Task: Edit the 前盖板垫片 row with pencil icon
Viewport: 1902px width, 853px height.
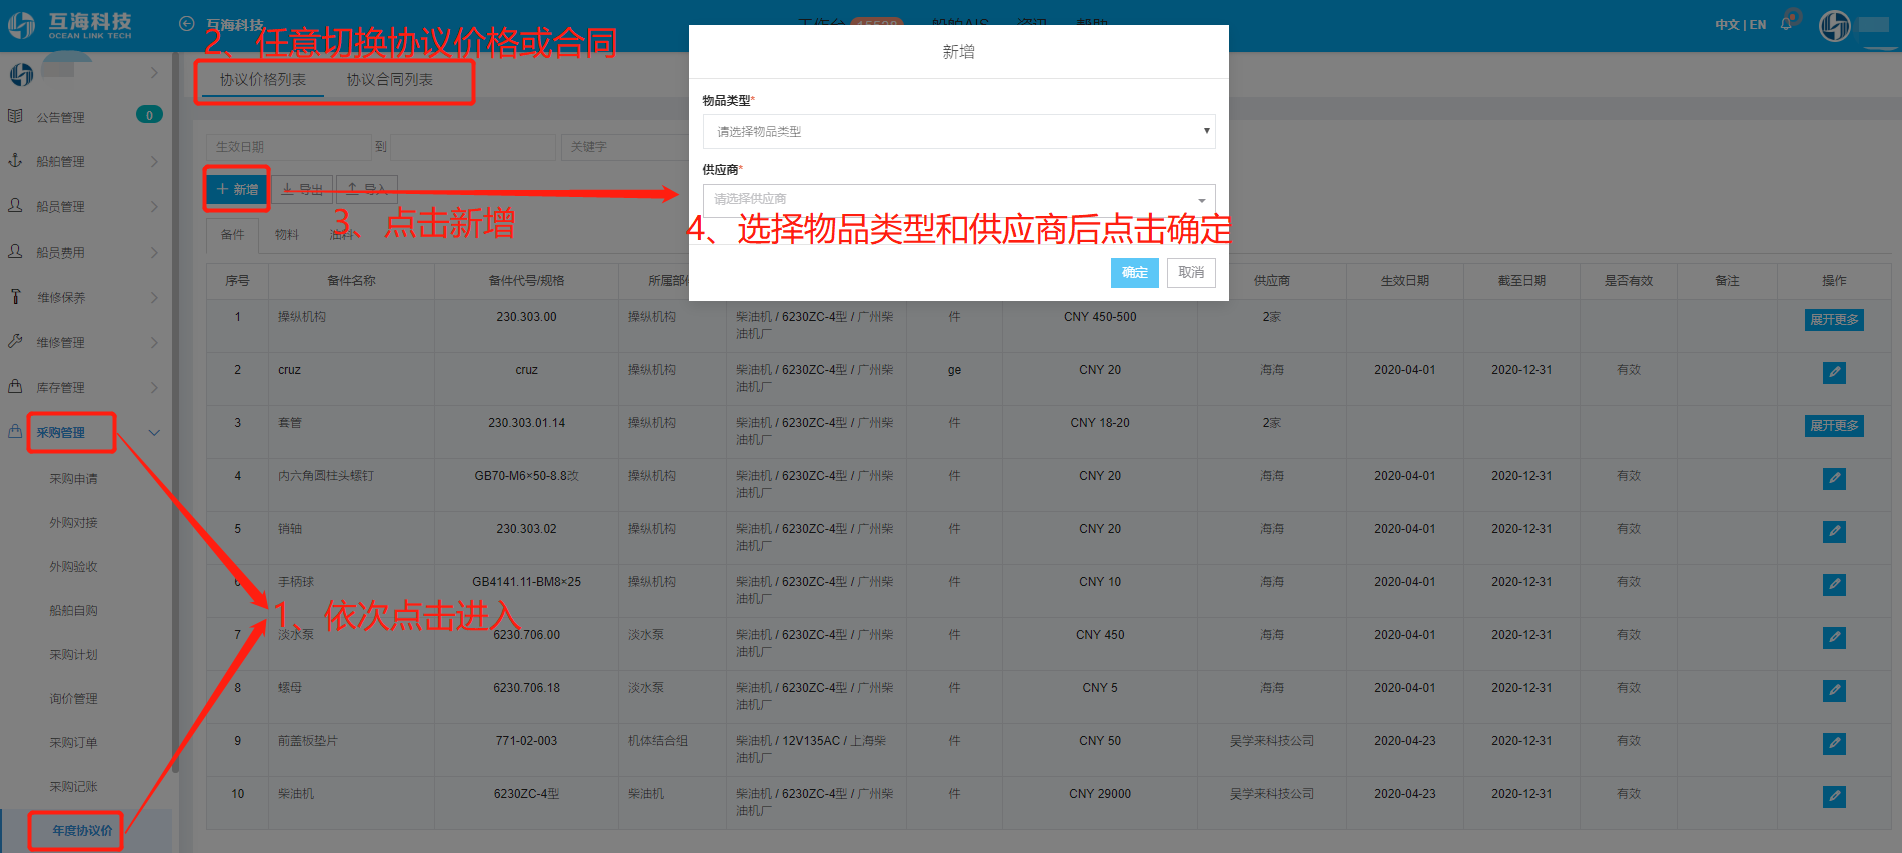Action: click(x=1834, y=743)
